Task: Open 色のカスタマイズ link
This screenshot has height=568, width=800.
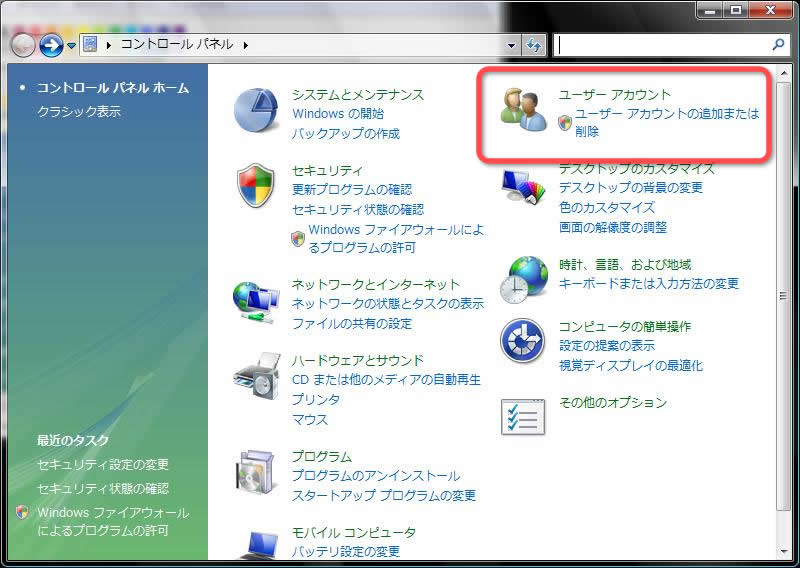Action: 607,208
